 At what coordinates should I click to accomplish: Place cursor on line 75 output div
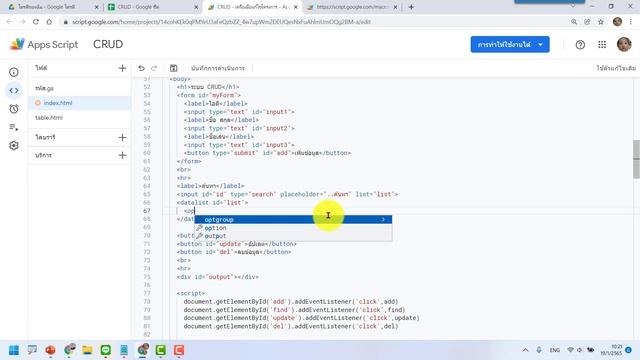pyautogui.click(x=218, y=277)
